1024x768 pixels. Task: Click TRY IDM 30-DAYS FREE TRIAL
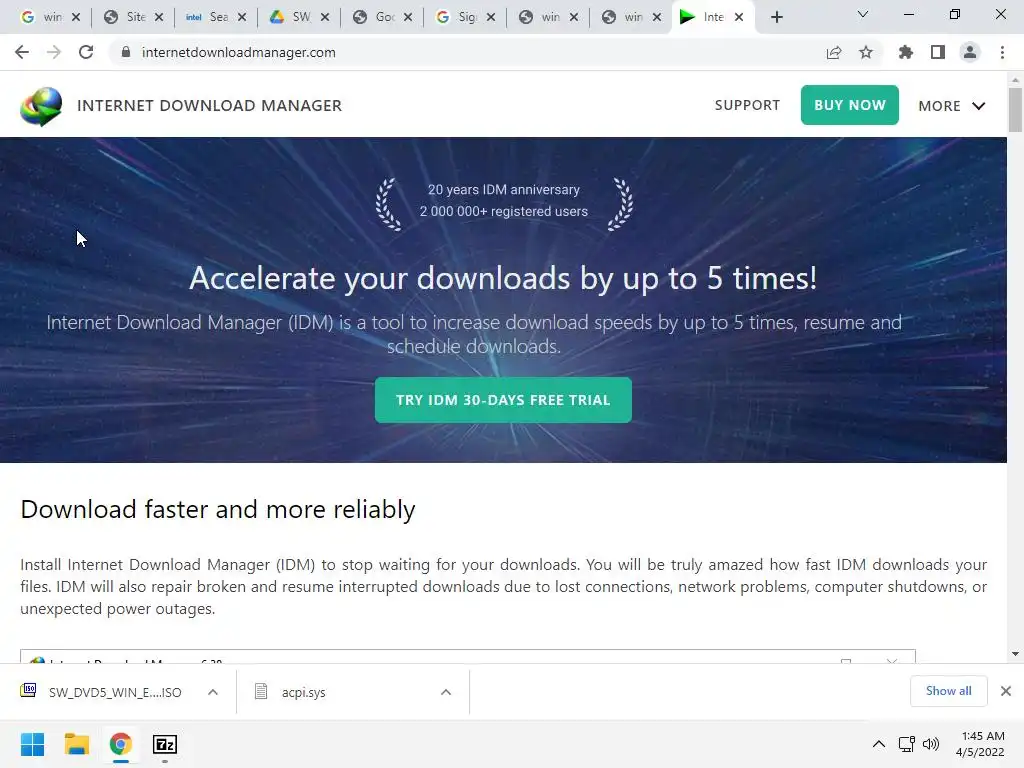click(x=503, y=400)
